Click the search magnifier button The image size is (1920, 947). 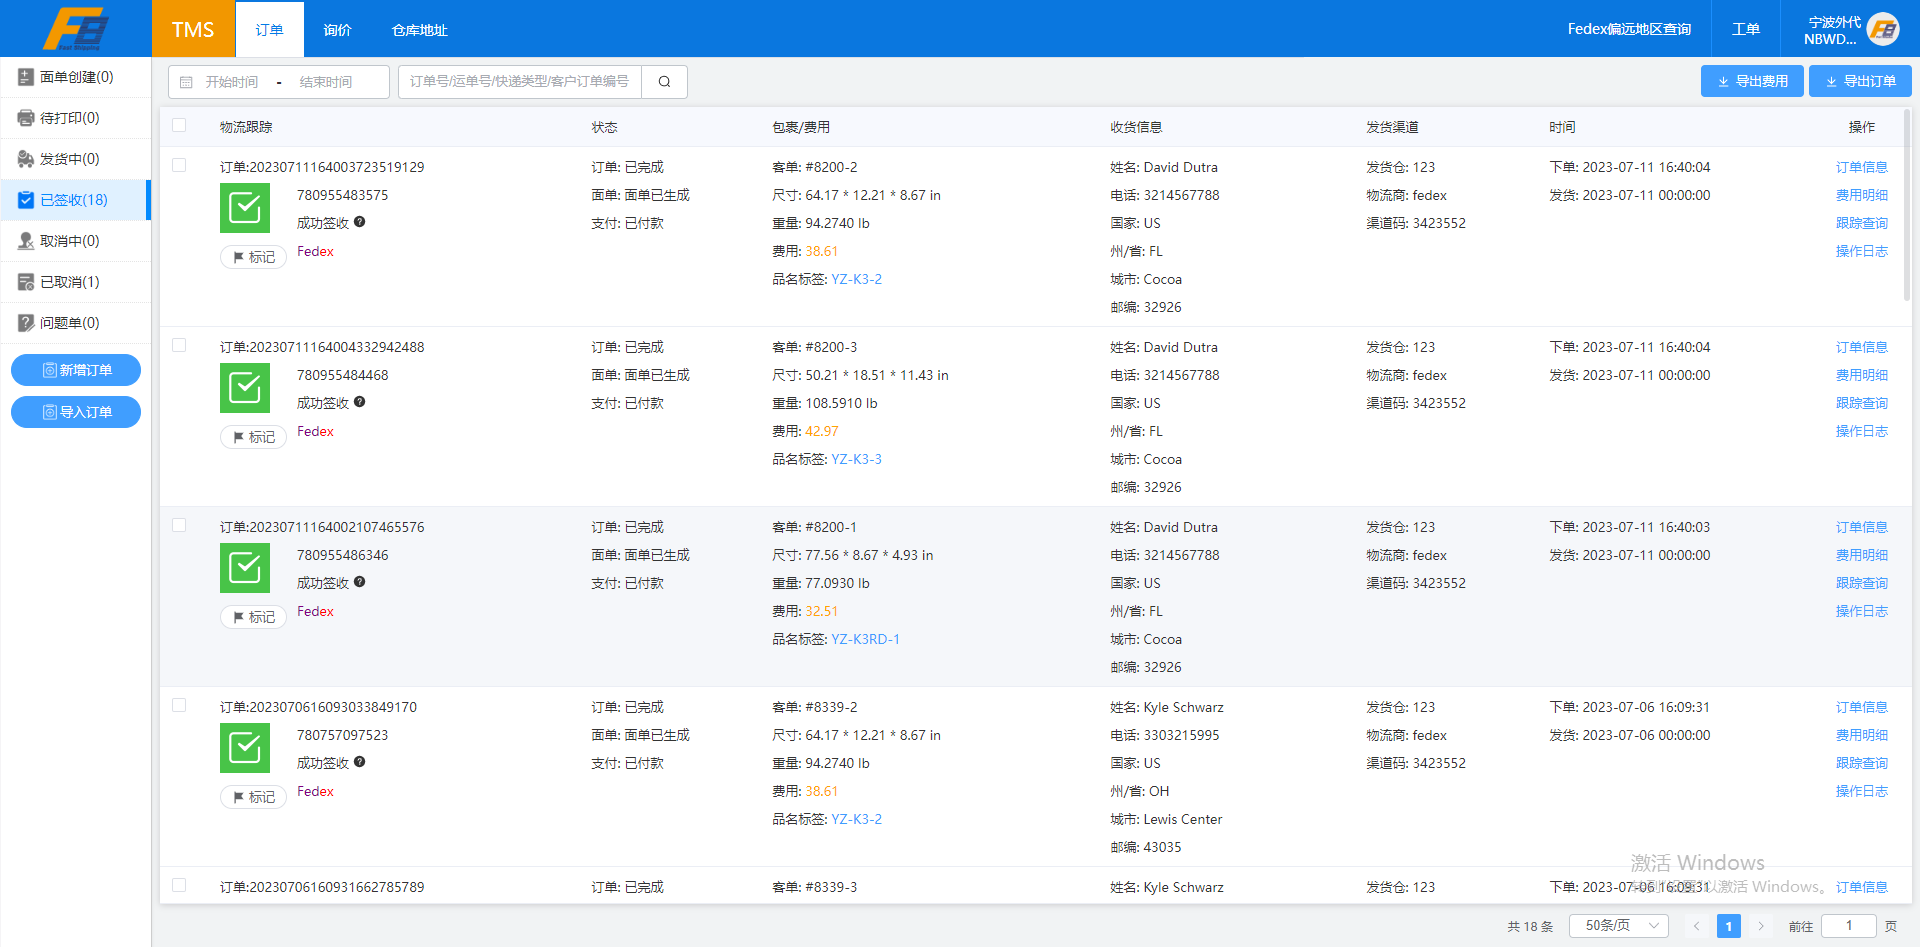pos(664,82)
